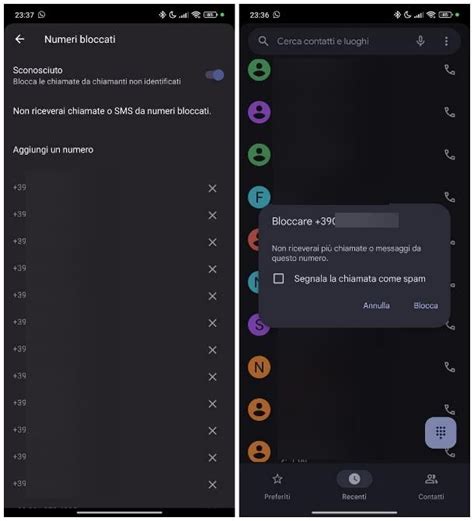Tap Annulla in the block dialog

pos(376,305)
